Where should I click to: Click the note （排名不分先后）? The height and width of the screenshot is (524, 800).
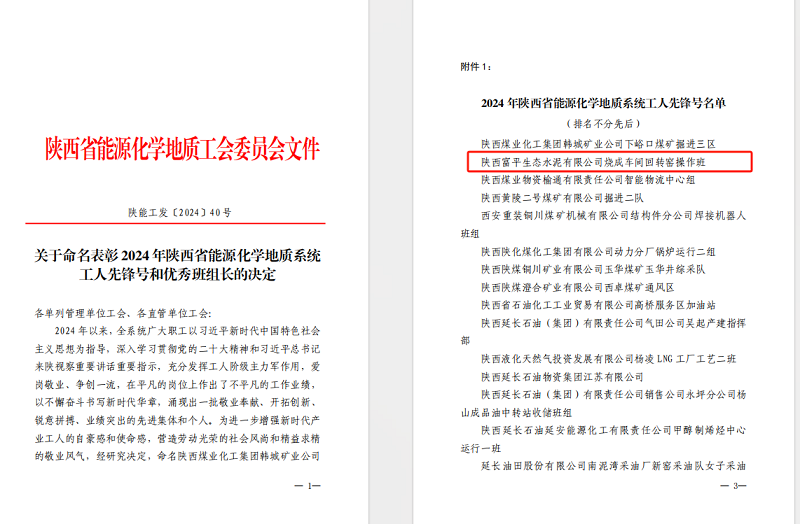(603, 123)
